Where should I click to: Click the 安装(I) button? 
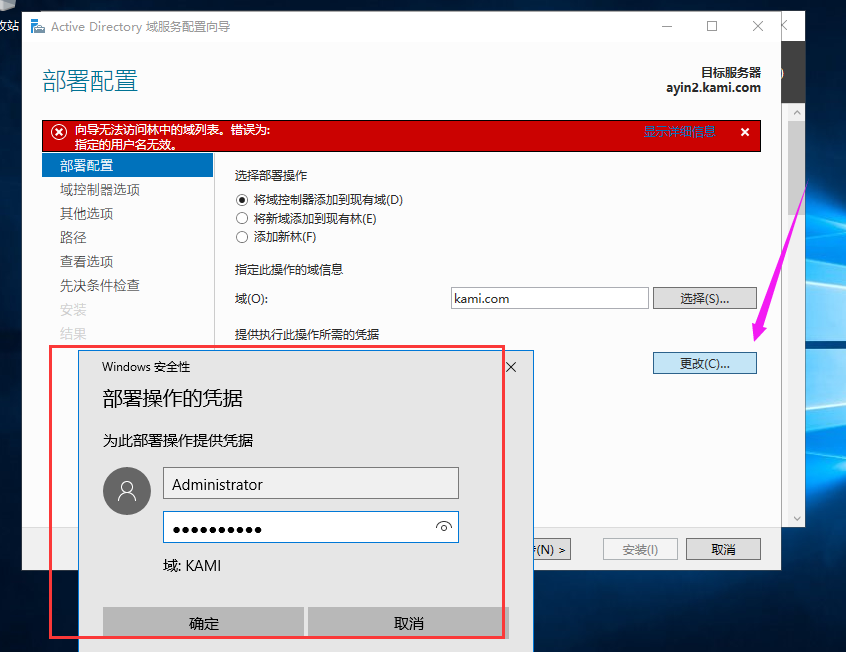(x=640, y=549)
